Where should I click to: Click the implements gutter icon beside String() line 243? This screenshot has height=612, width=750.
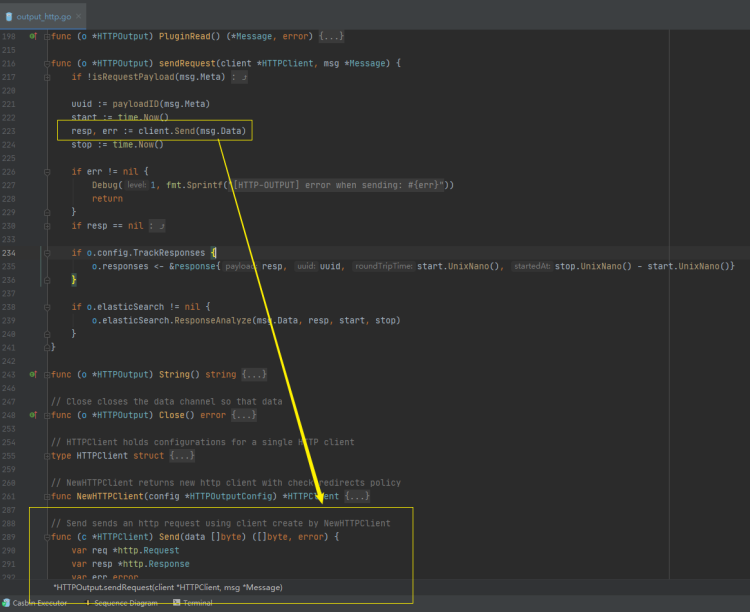(33, 374)
